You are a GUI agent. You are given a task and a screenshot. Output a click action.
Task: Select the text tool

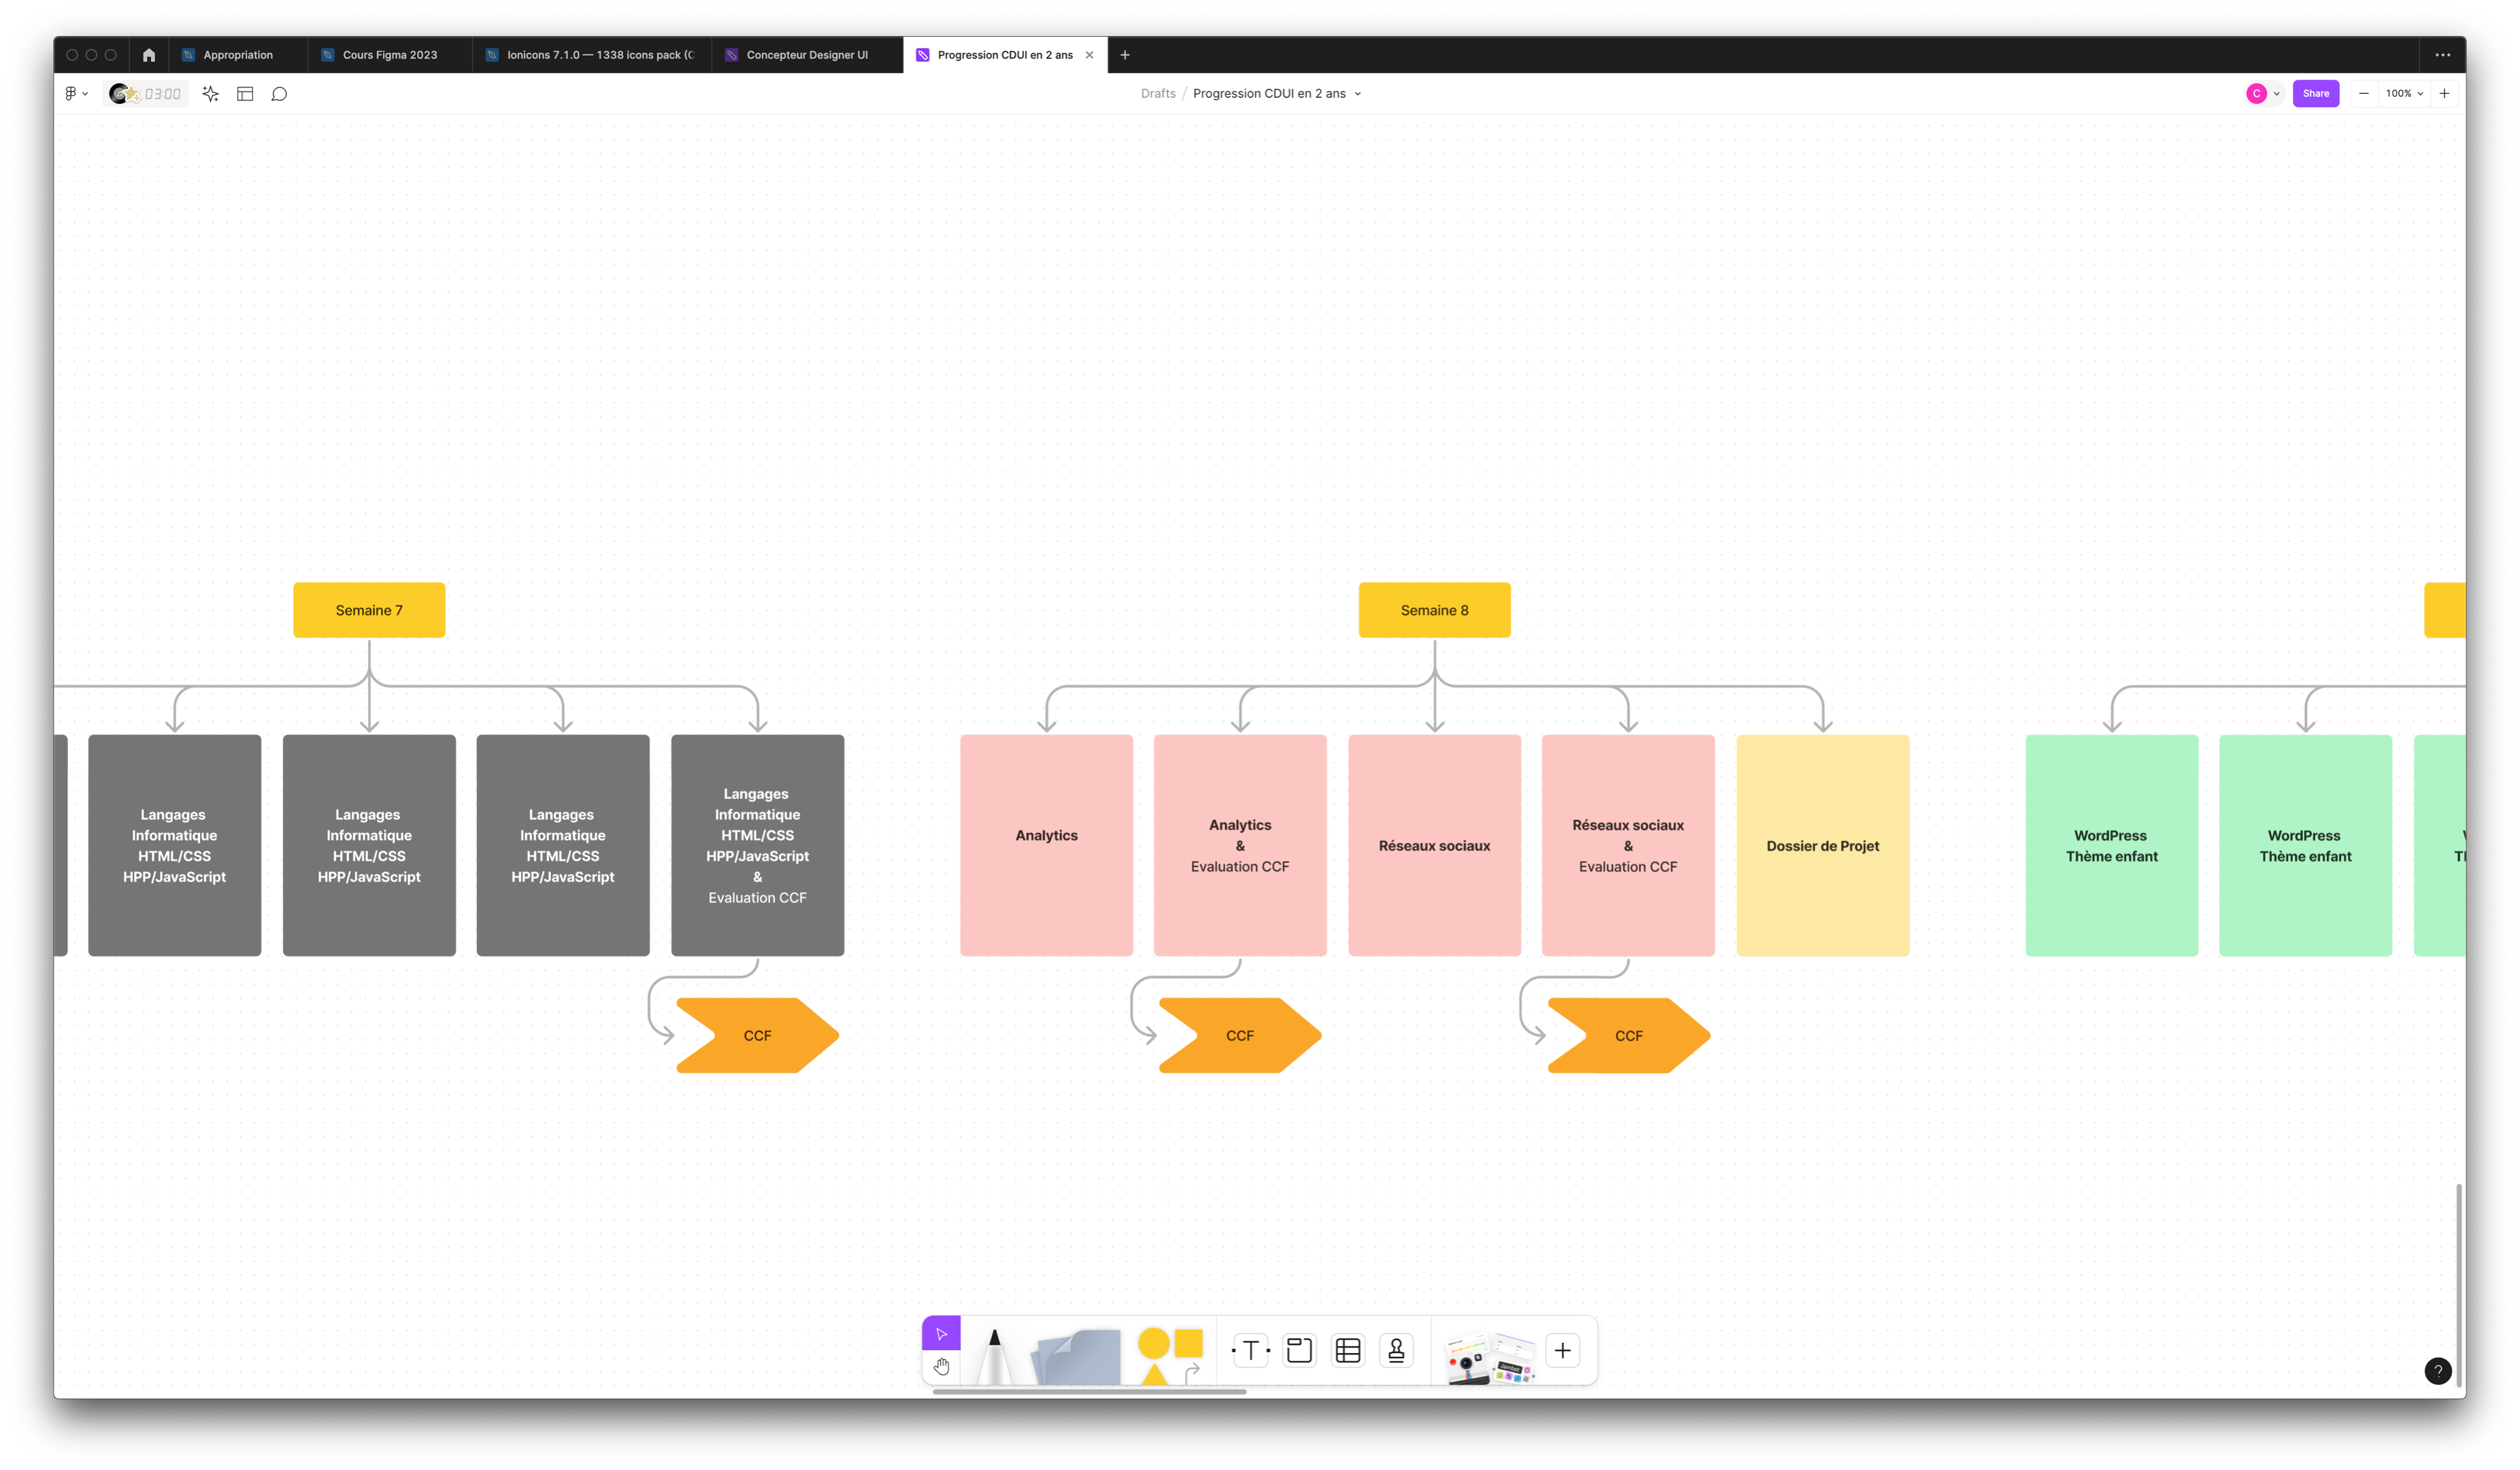click(1250, 1351)
